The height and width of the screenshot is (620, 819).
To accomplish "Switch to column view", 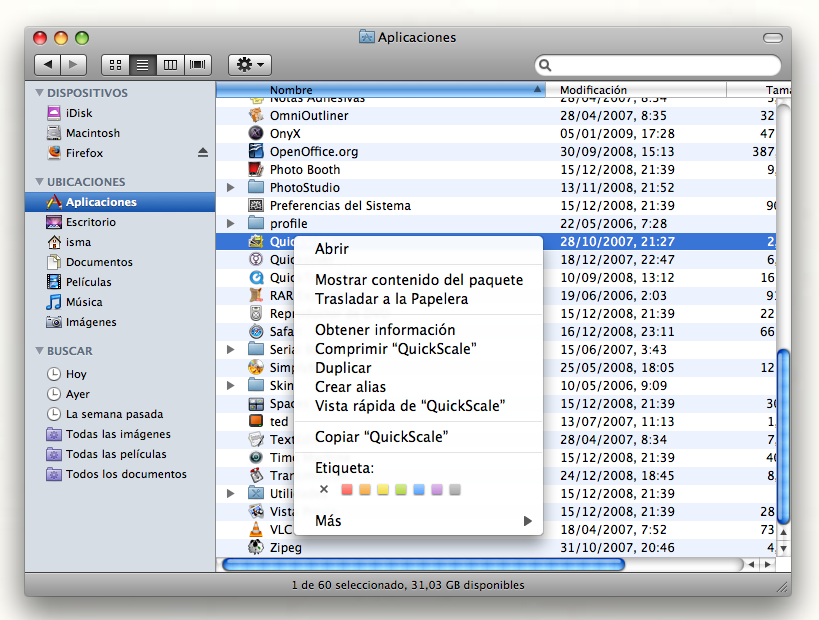I will pyautogui.click(x=170, y=65).
